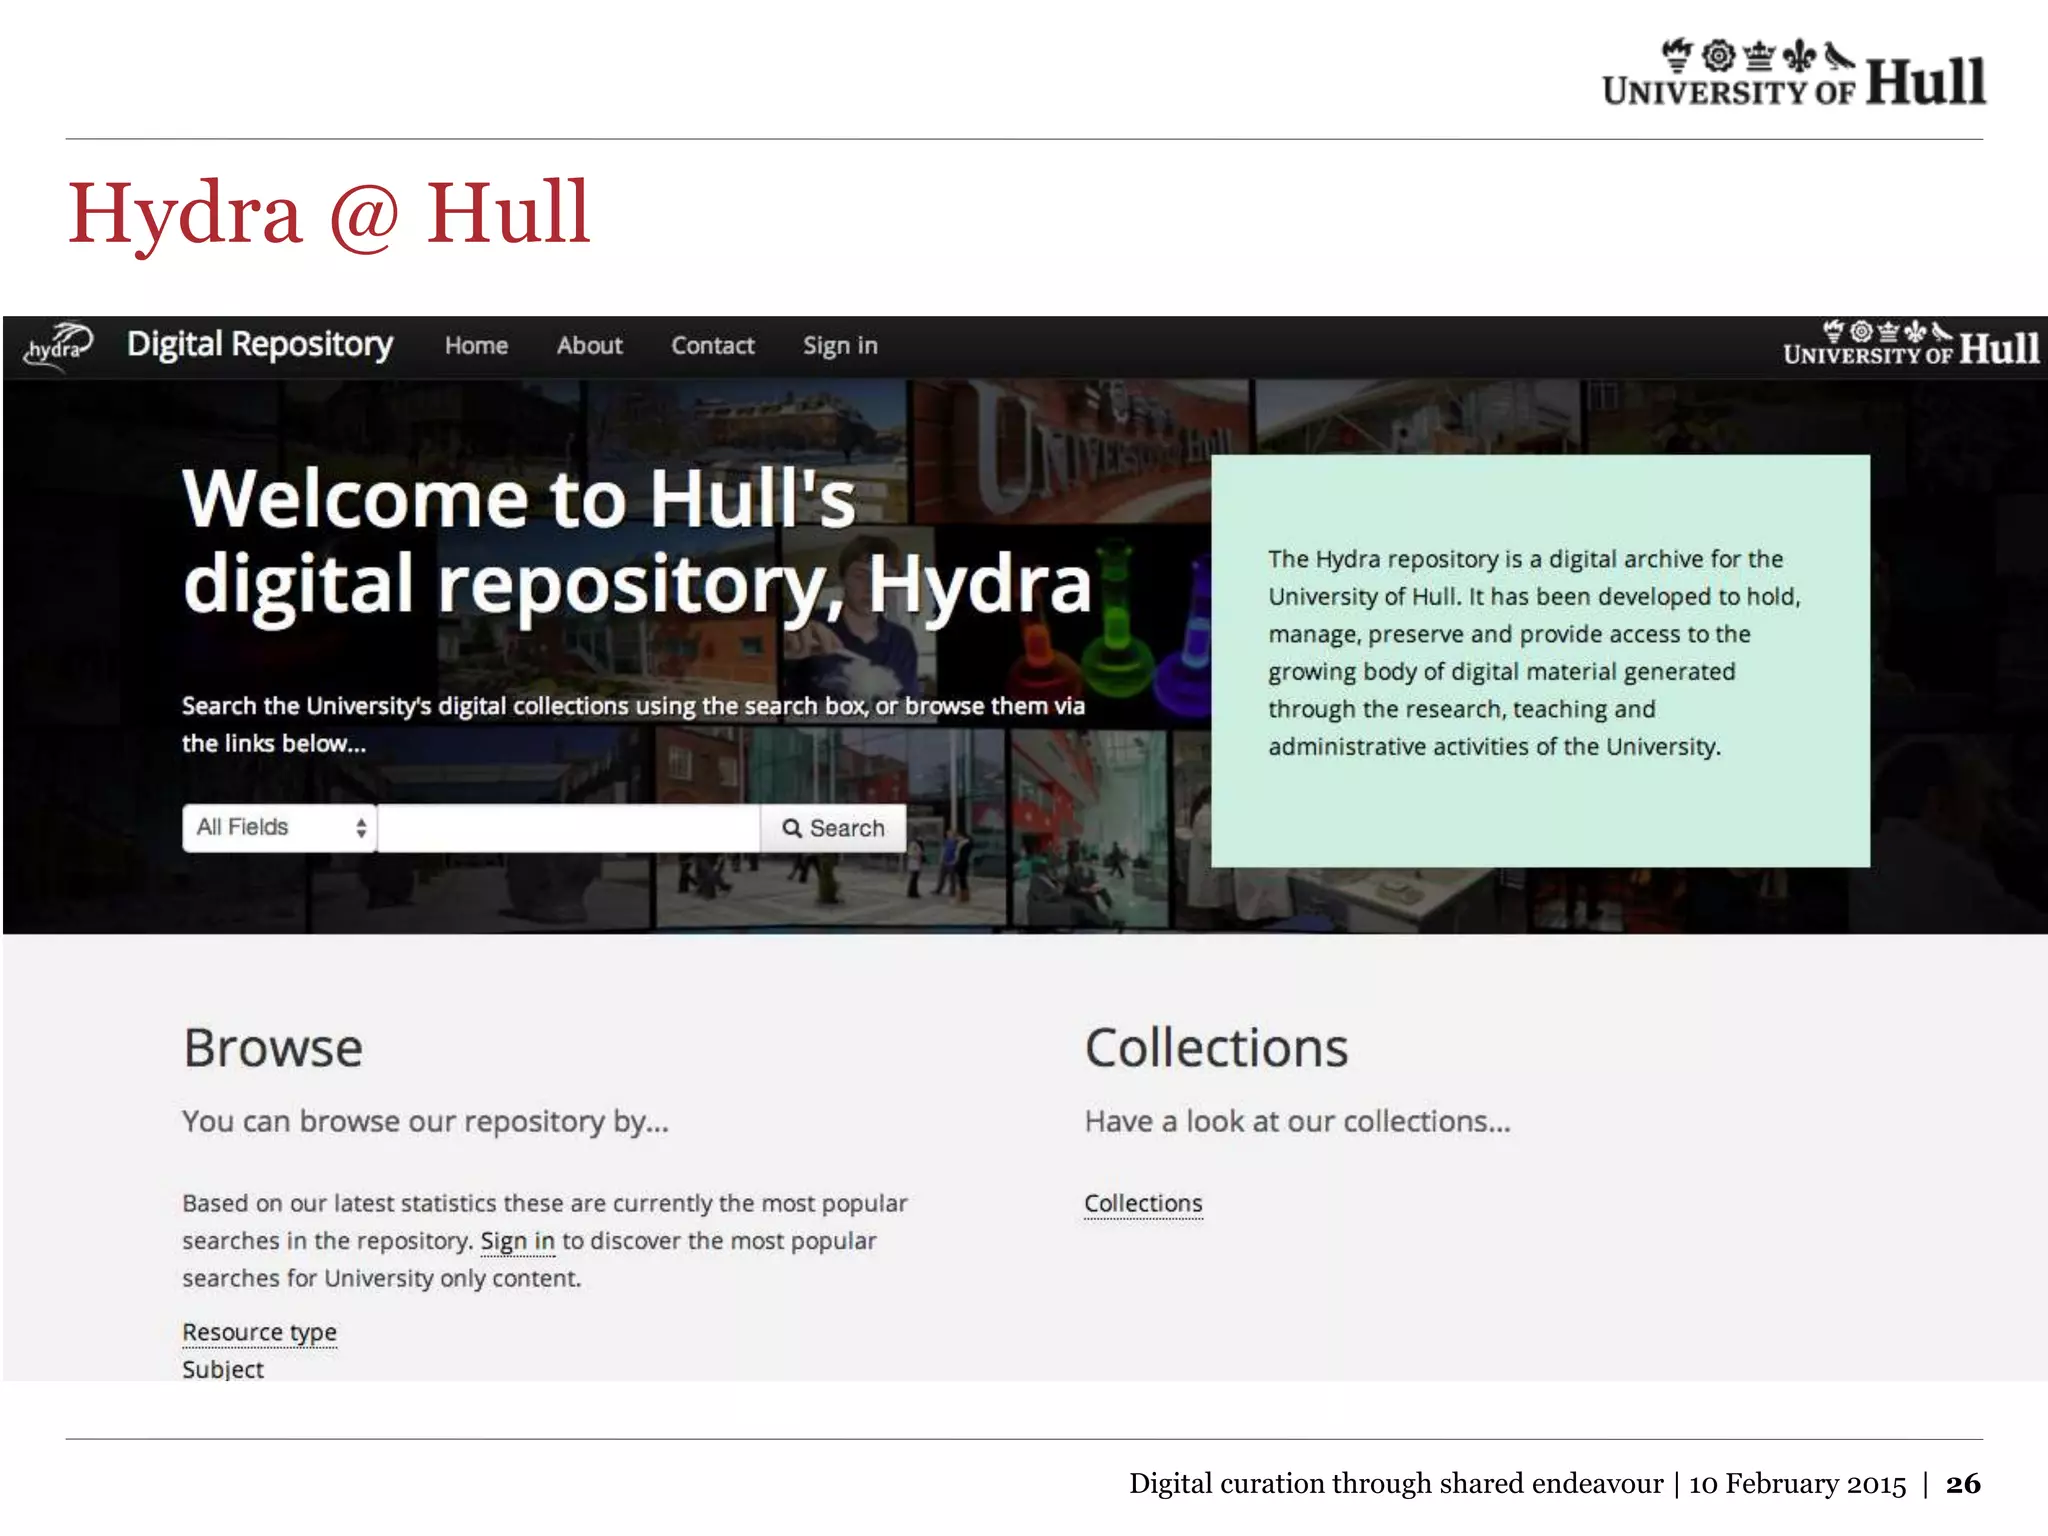Open the Digital Repository title link

[x=260, y=345]
